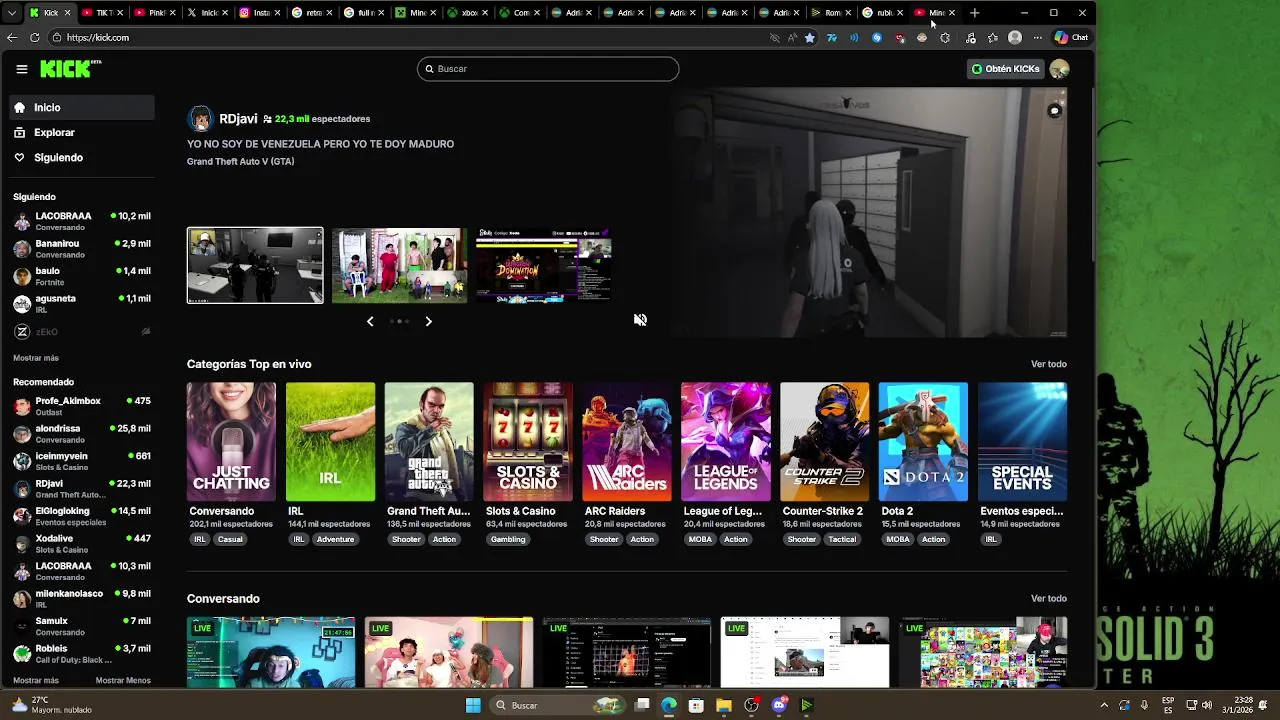1280x720 pixels.
Task: Toggle the read aloud icon in address bar
Action: point(792,38)
